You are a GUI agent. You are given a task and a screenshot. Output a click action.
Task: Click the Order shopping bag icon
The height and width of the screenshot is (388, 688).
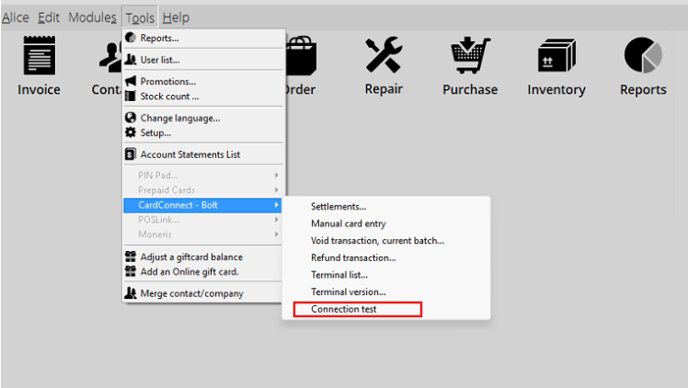pyautogui.click(x=301, y=56)
